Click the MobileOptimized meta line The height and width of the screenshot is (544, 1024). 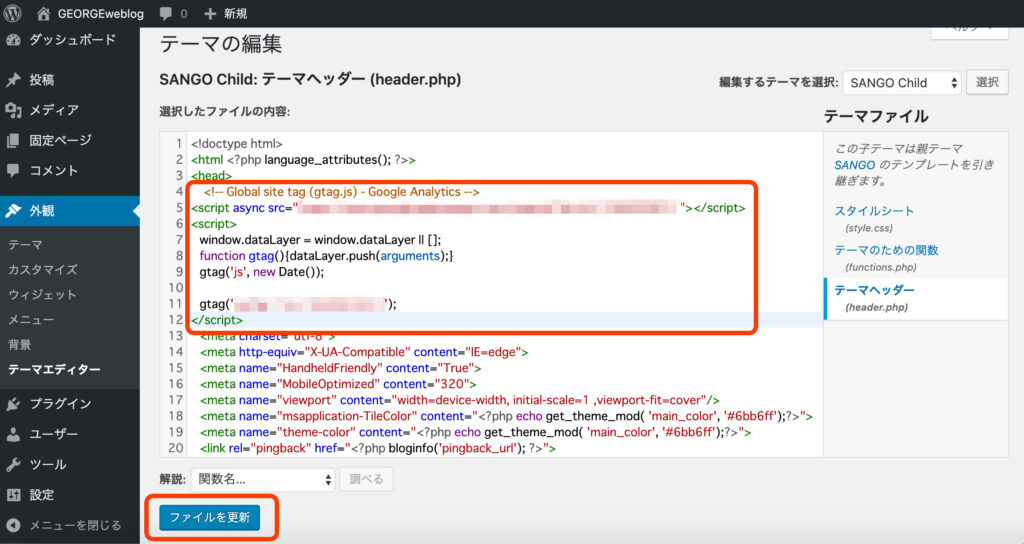click(x=338, y=384)
